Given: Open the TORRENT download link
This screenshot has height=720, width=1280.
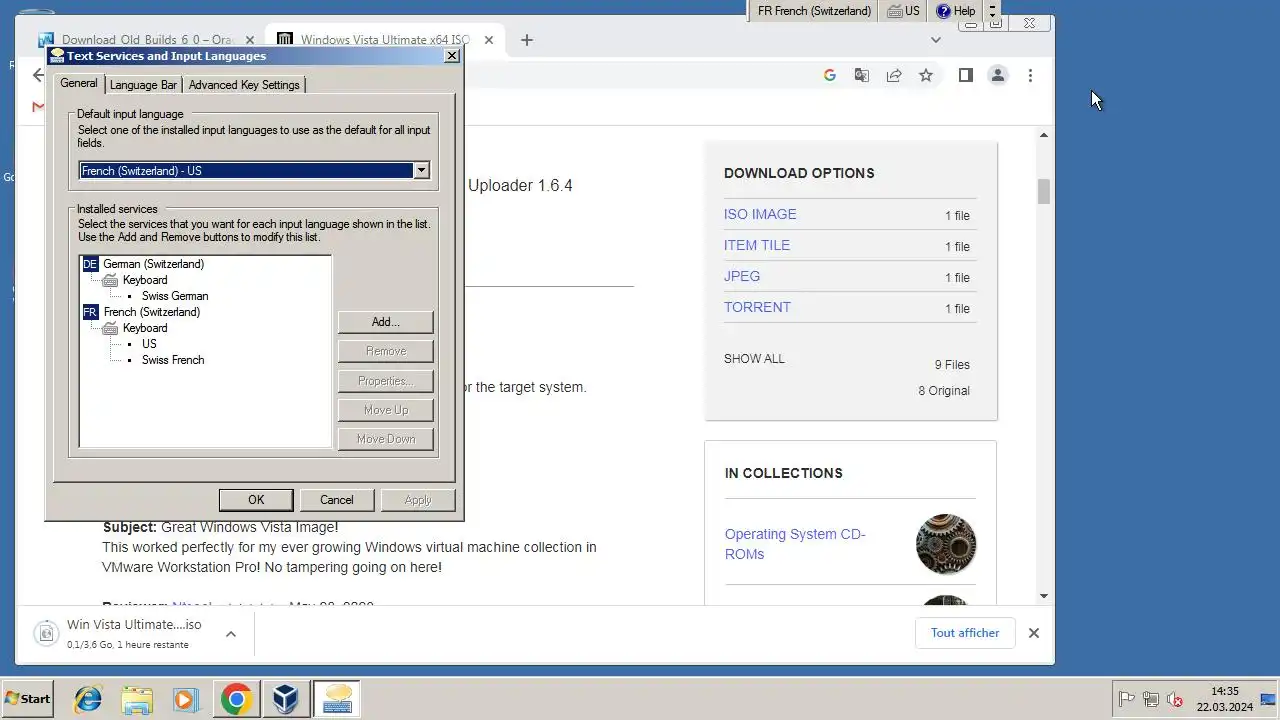Looking at the screenshot, I should tap(757, 307).
